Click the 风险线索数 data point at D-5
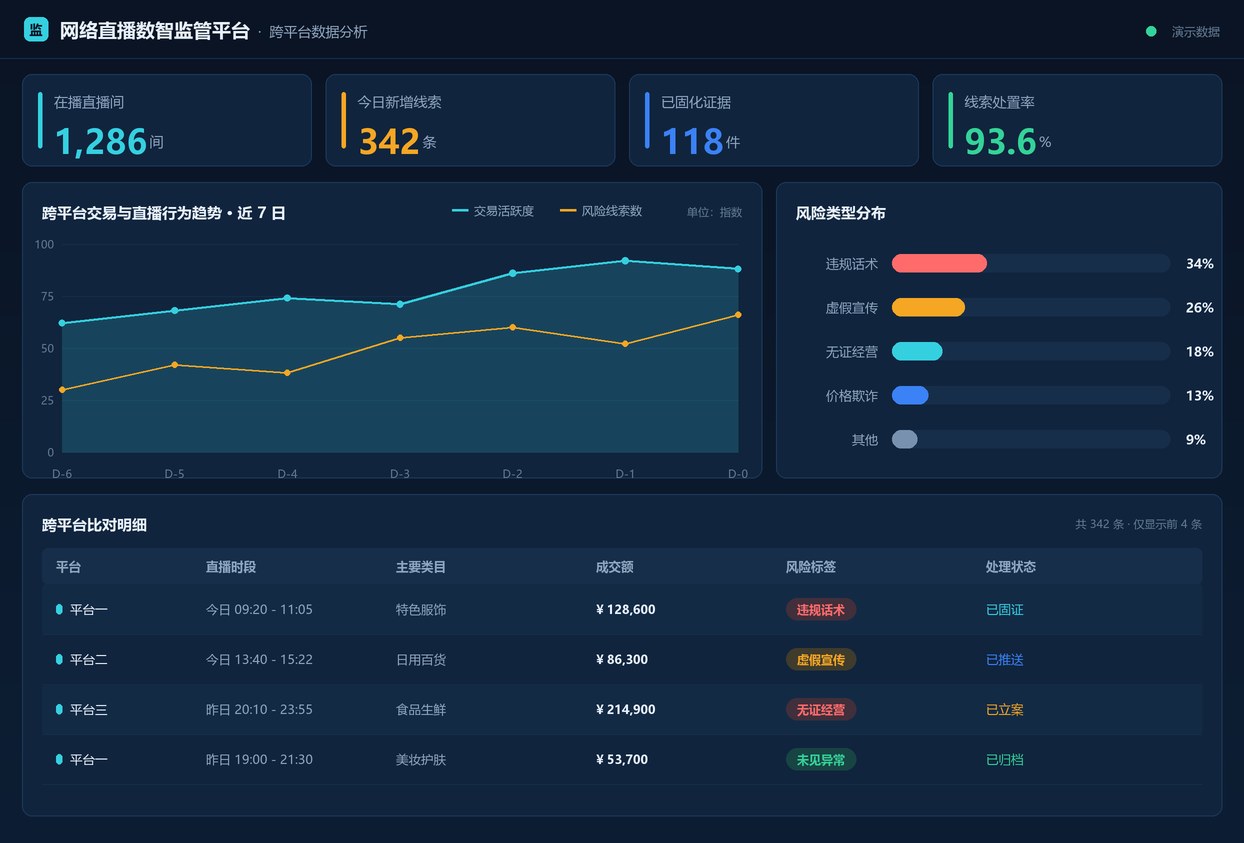 (x=175, y=365)
